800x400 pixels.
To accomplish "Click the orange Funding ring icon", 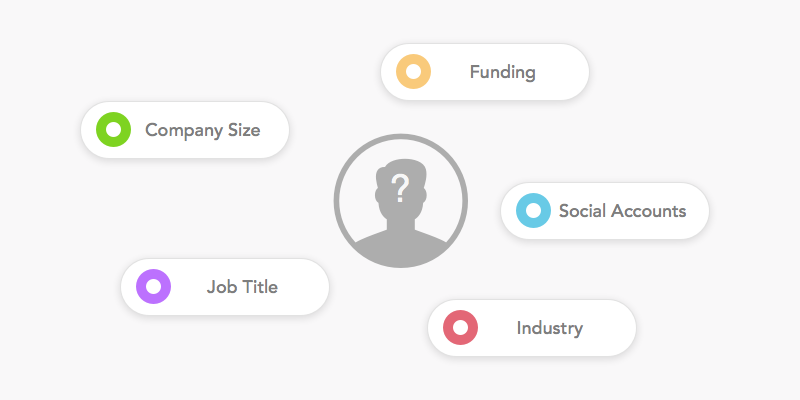I will coord(414,71).
